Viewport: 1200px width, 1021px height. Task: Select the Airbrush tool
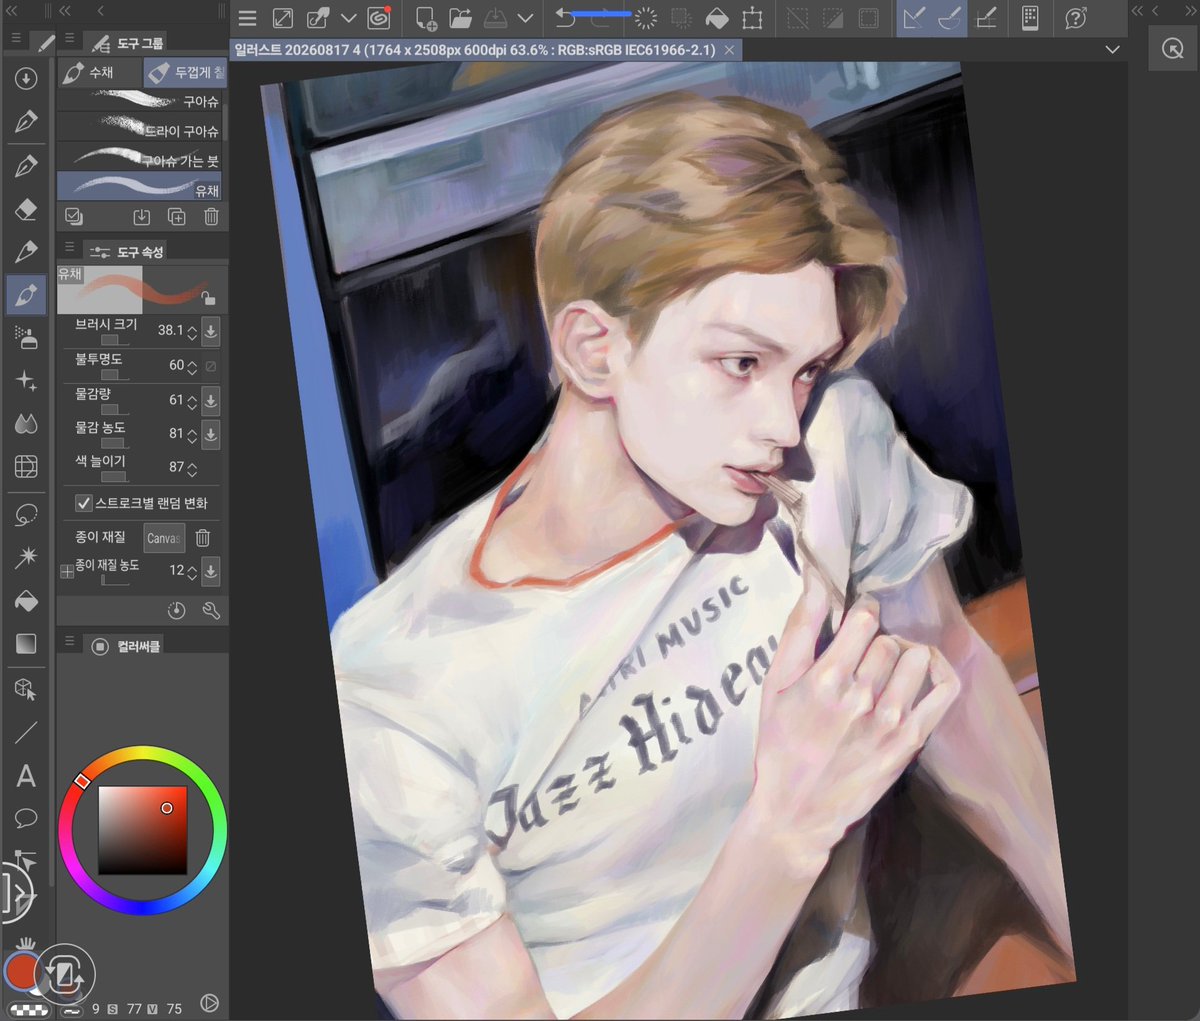click(x=26, y=338)
